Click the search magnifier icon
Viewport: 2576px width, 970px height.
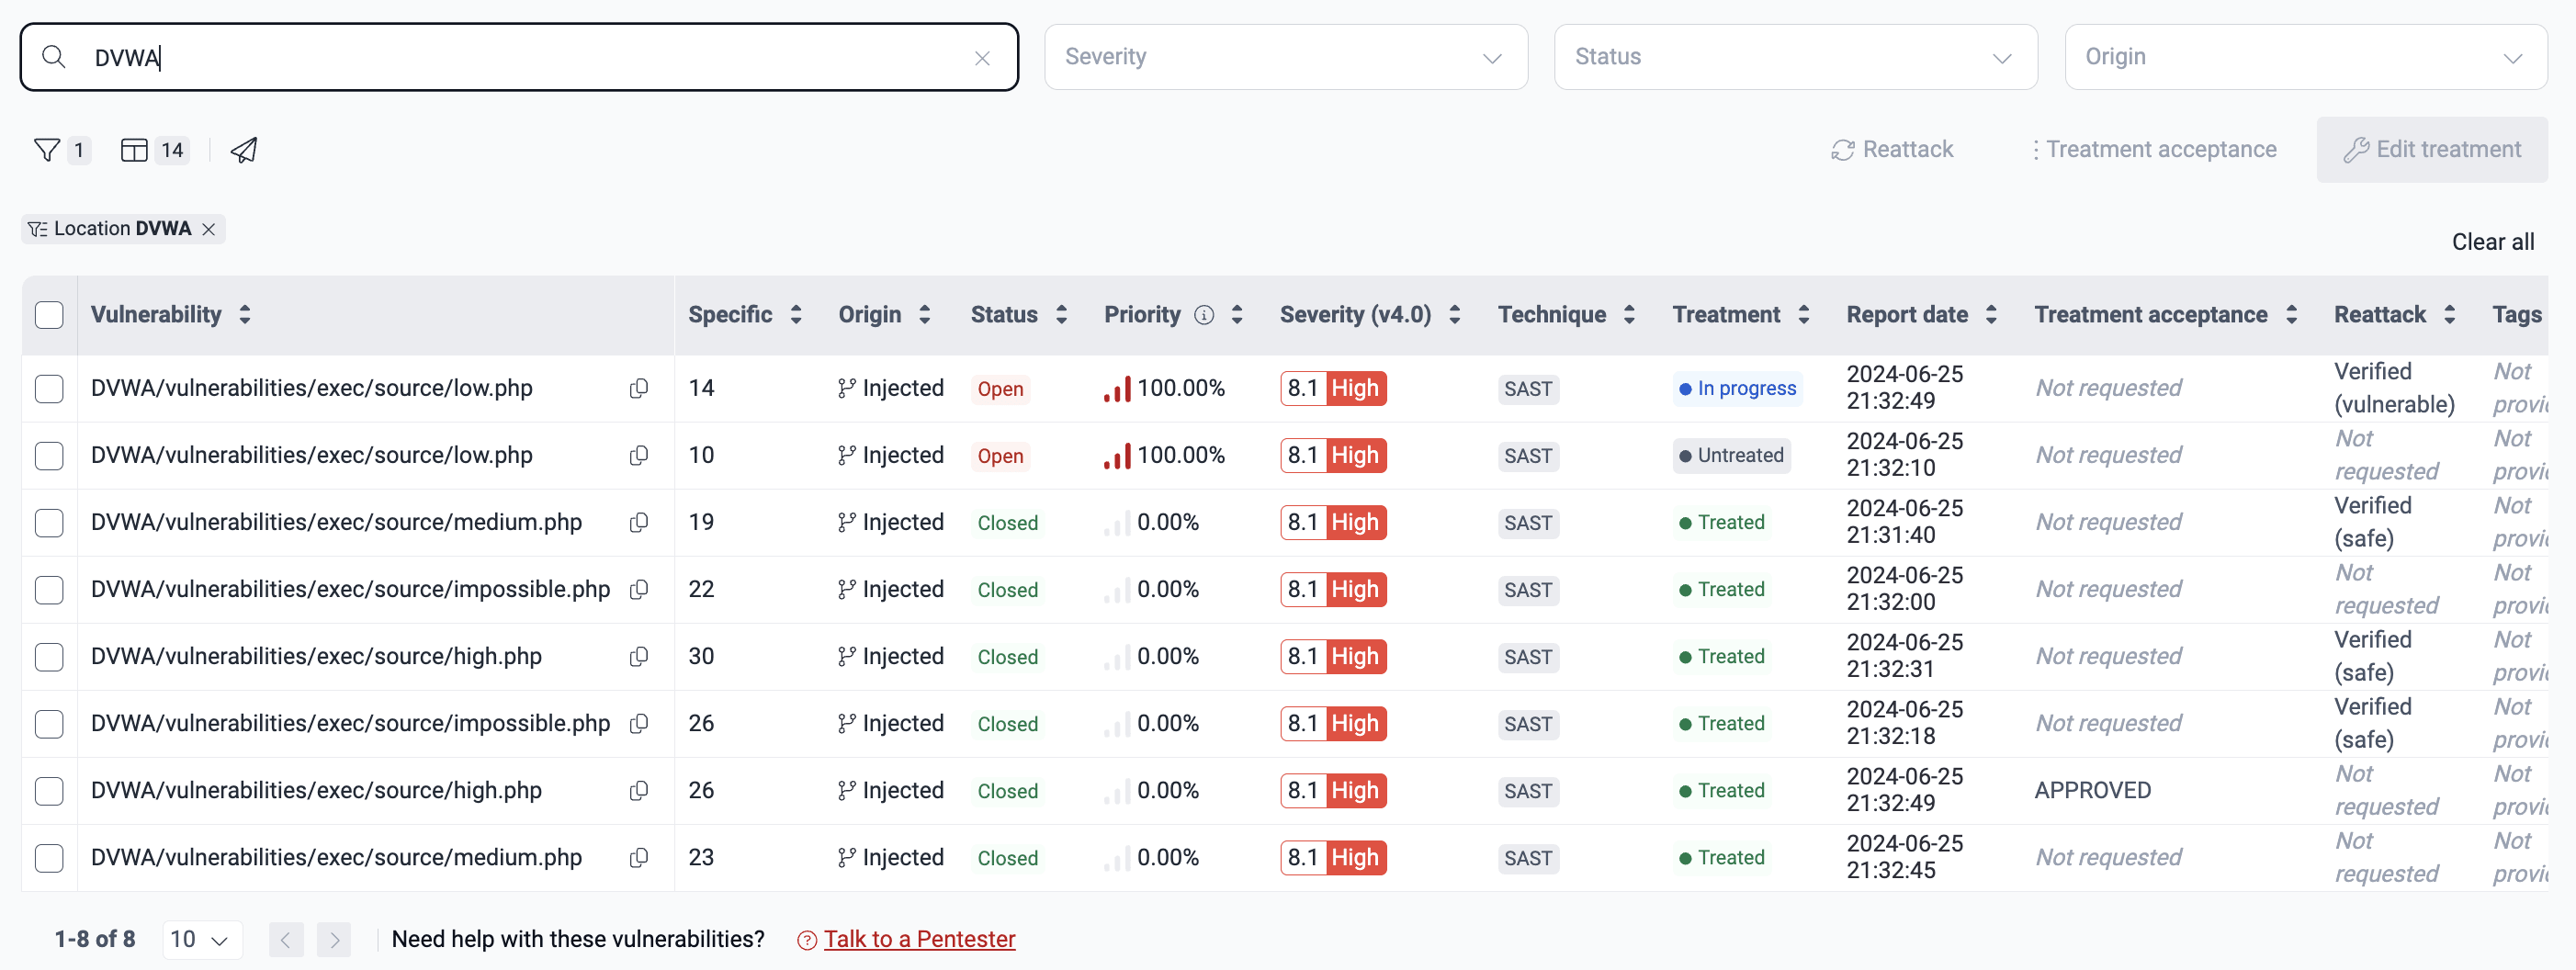tap(55, 57)
